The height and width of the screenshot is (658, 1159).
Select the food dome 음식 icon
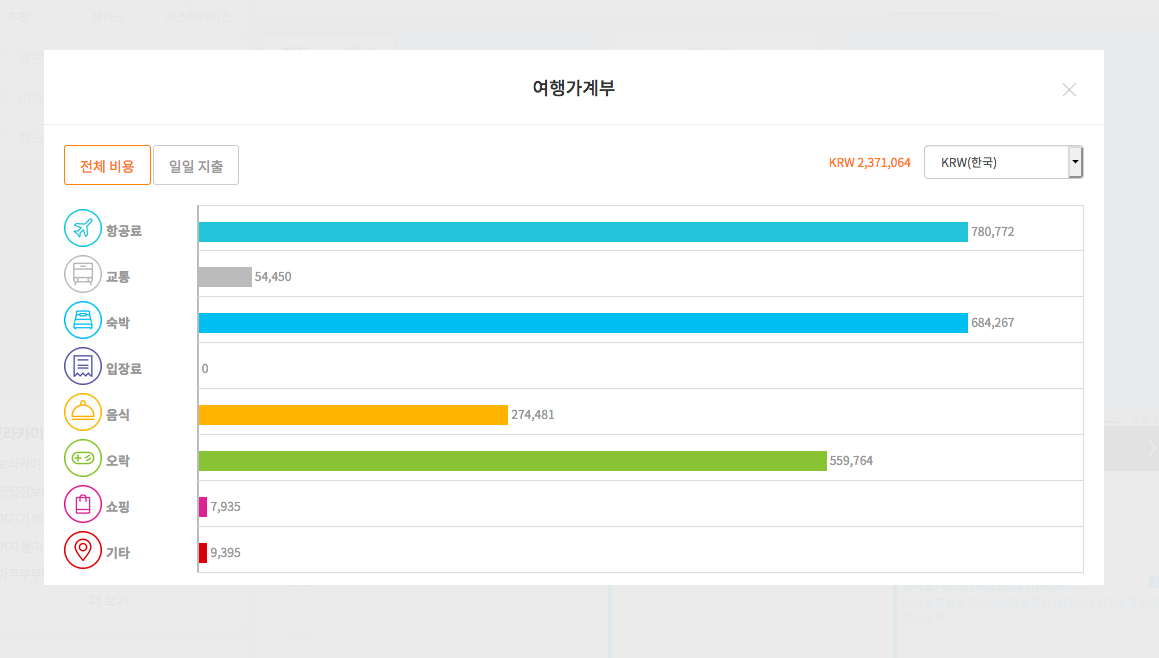tap(83, 412)
